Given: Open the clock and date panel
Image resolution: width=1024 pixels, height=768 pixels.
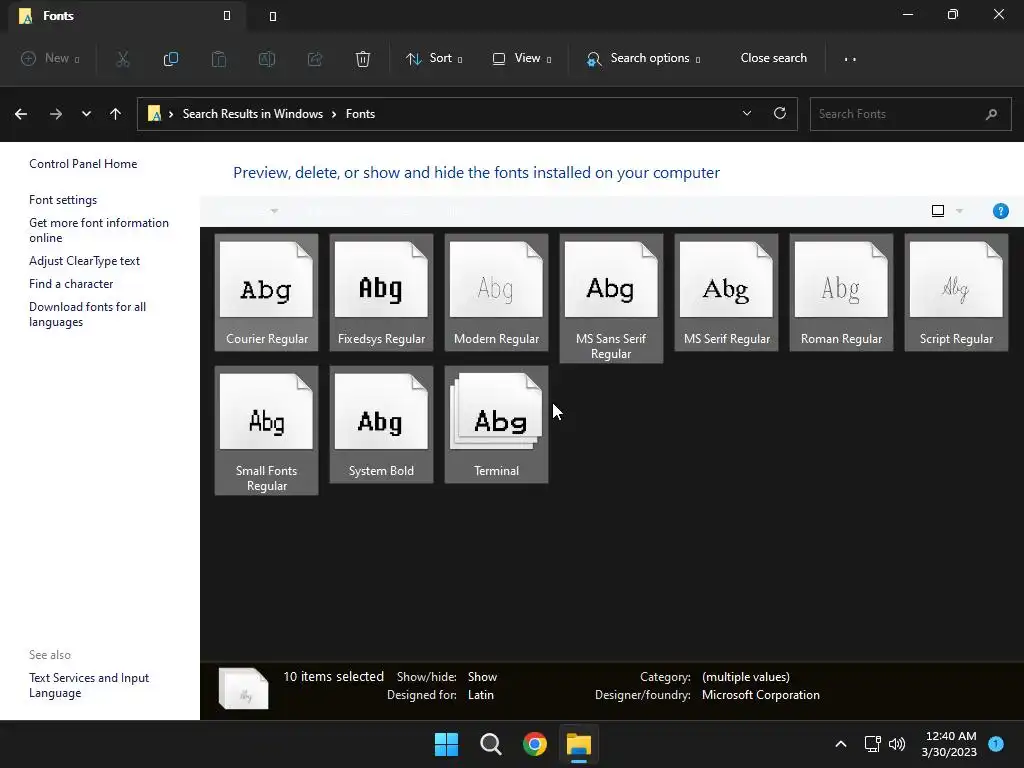Looking at the screenshot, I should point(949,744).
